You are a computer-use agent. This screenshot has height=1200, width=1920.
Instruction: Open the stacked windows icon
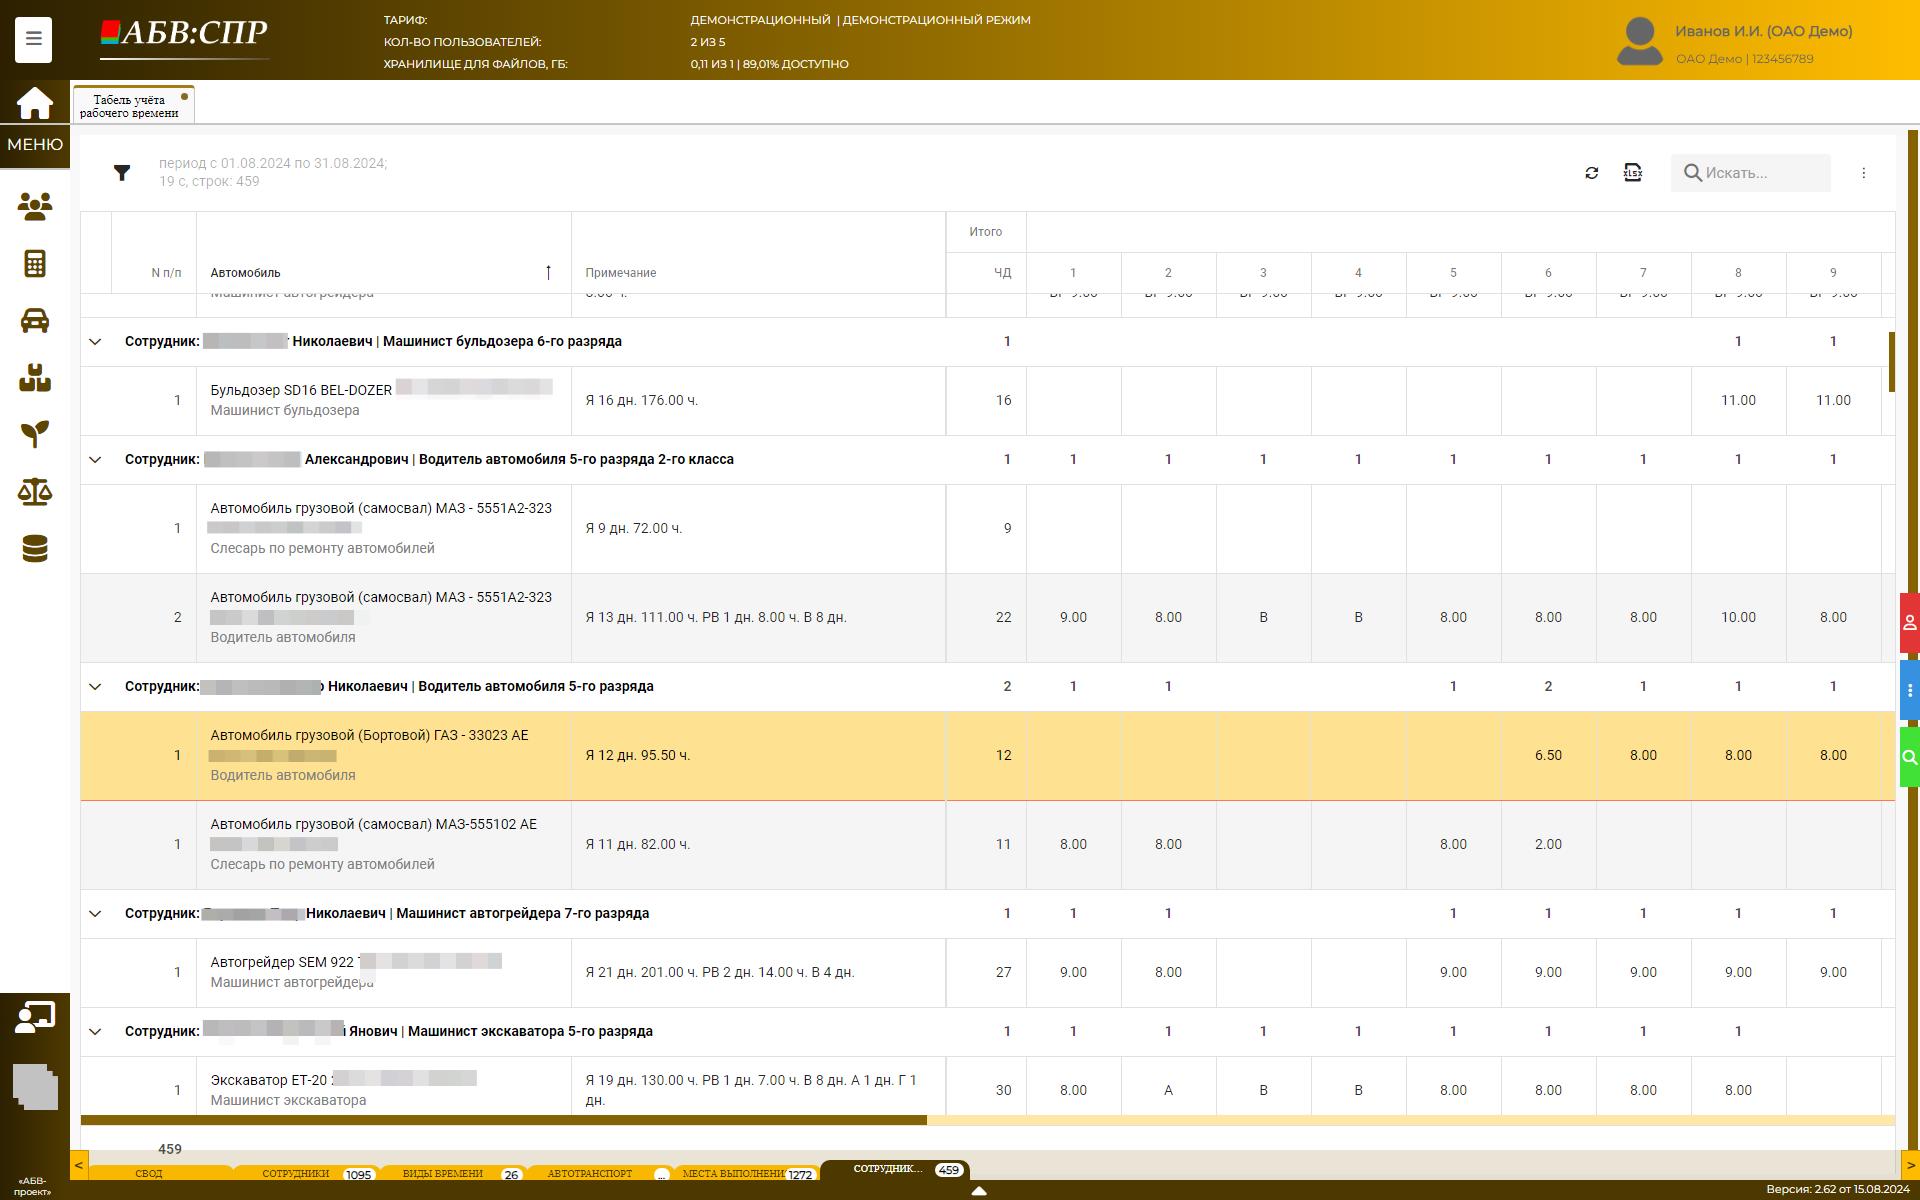(x=35, y=1087)
